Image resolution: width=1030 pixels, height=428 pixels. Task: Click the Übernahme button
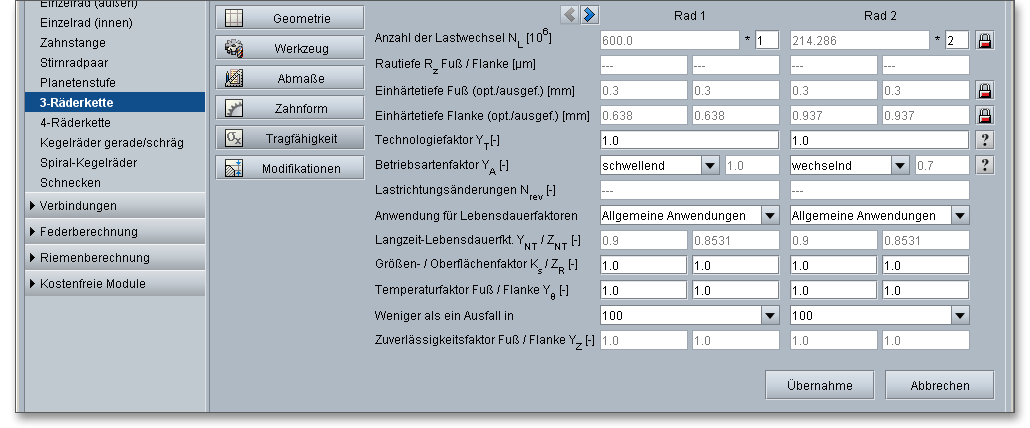tap(819, 385)
